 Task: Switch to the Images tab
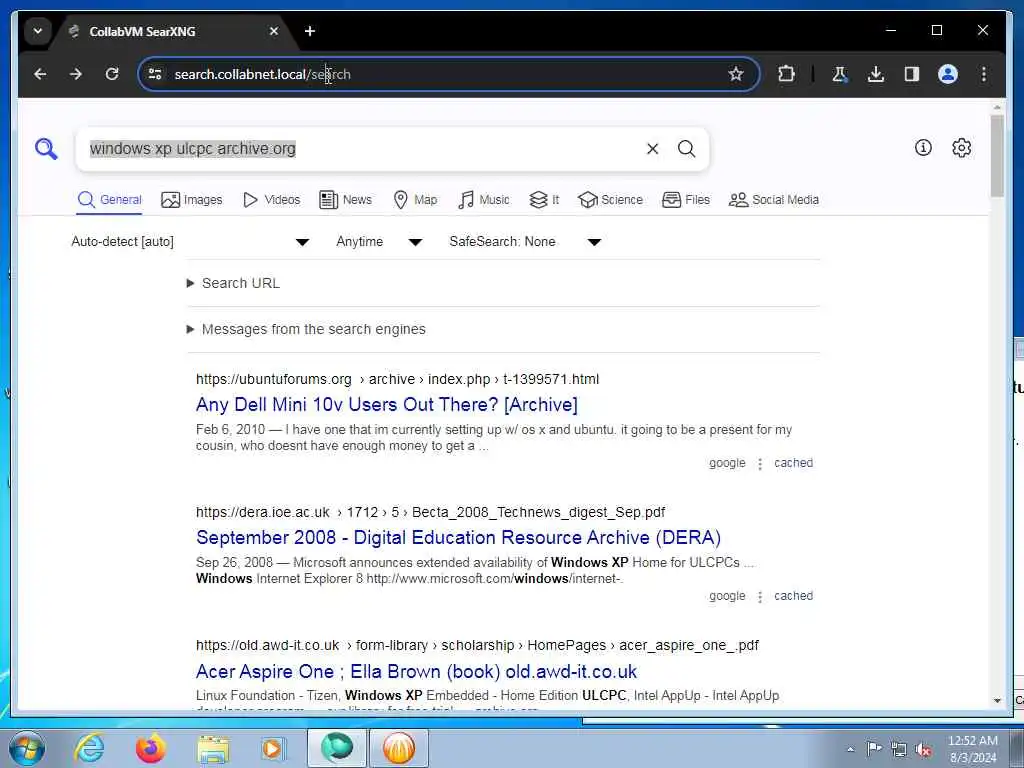click(192, 200)
